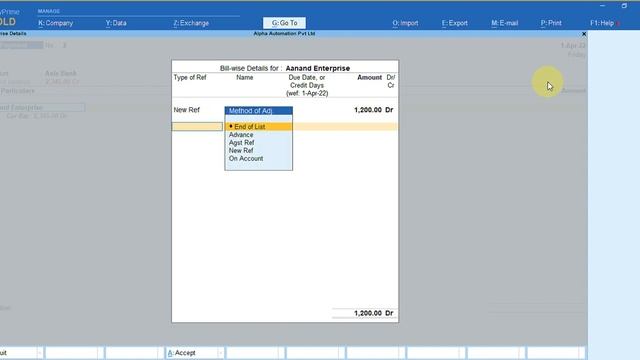The image size is (640, 360).
Task: Minimize the application window
Action: point(602,6)
